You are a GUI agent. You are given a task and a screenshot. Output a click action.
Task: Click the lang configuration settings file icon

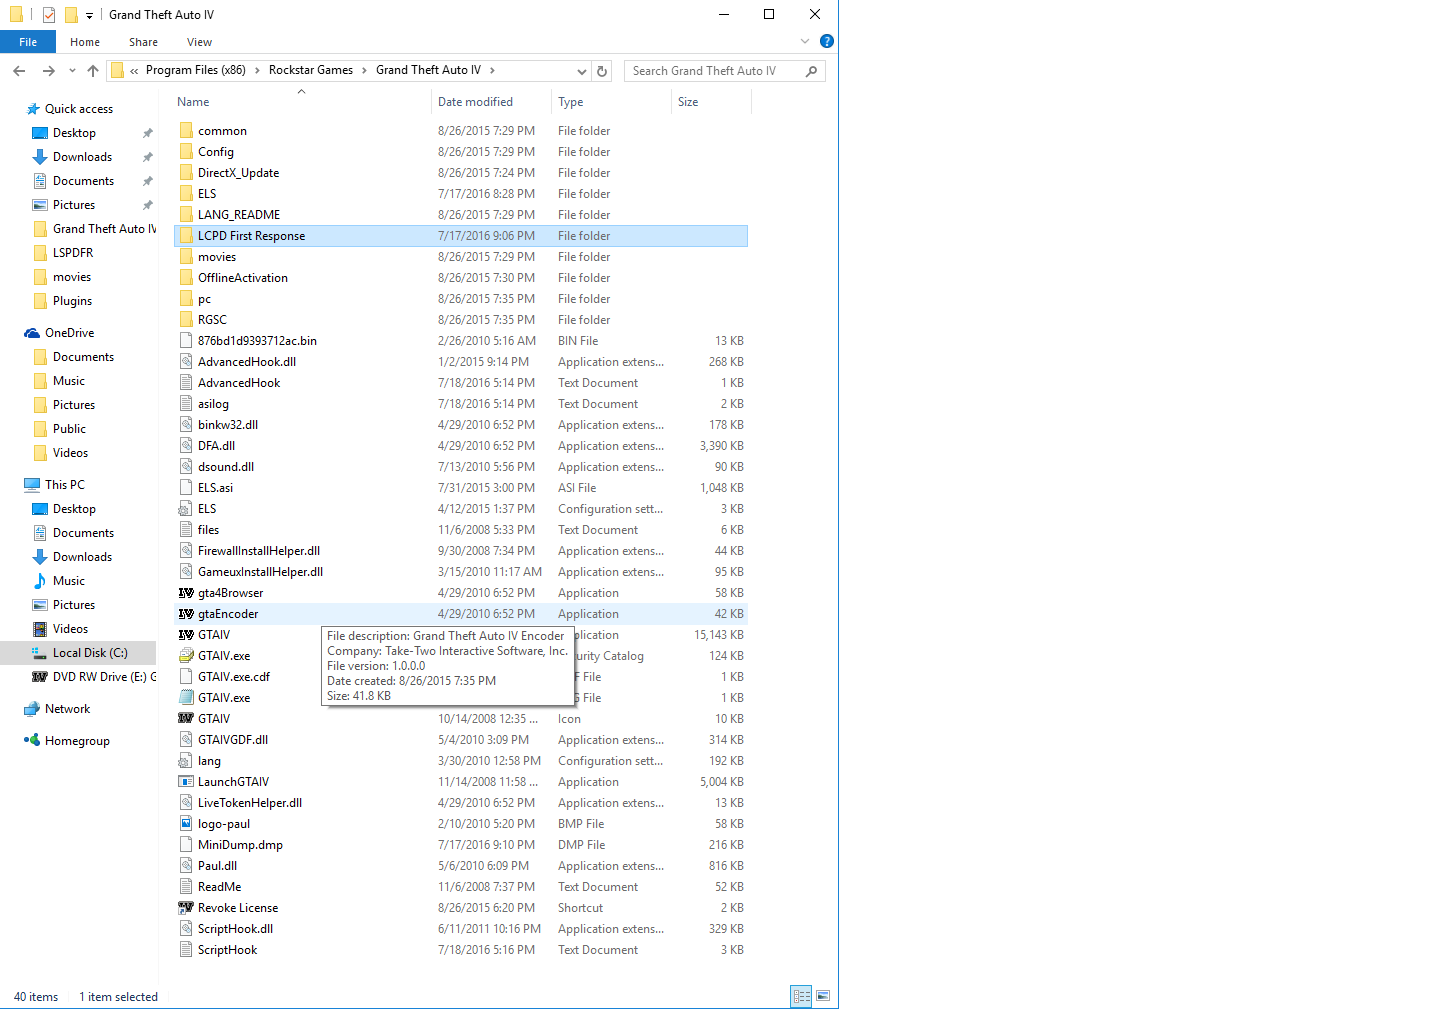pyautogui.click(x=186, y=761)
